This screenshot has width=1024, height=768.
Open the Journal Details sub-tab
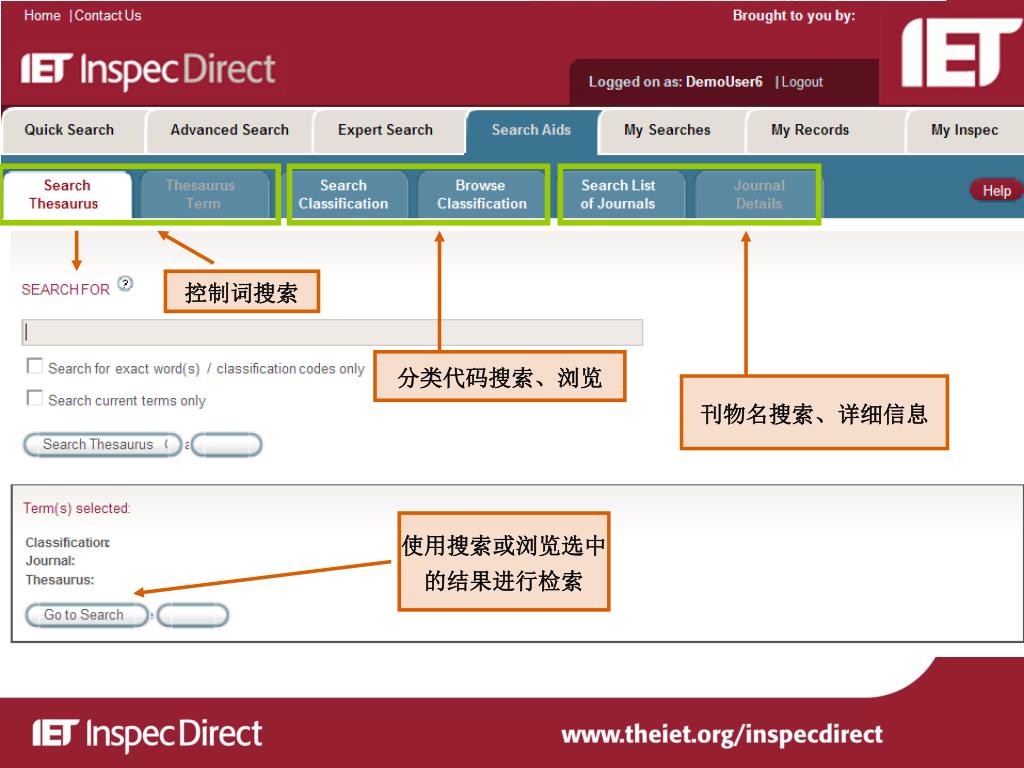pos(759,194)
